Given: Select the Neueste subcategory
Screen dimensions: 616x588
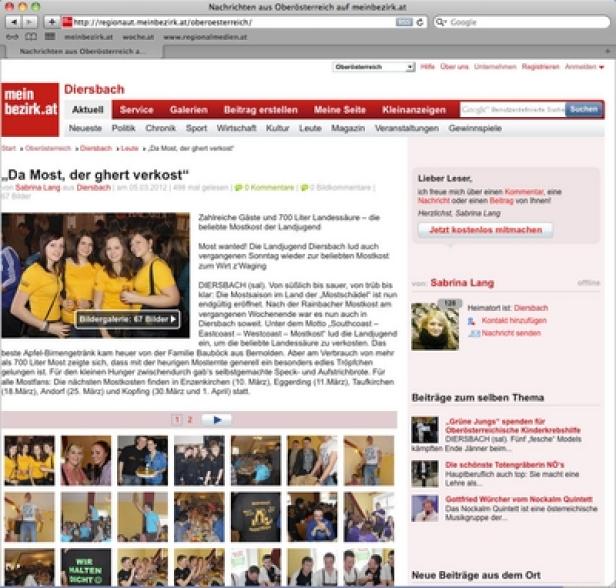Looking at the screenshot, I should click(x=85, y=128).
